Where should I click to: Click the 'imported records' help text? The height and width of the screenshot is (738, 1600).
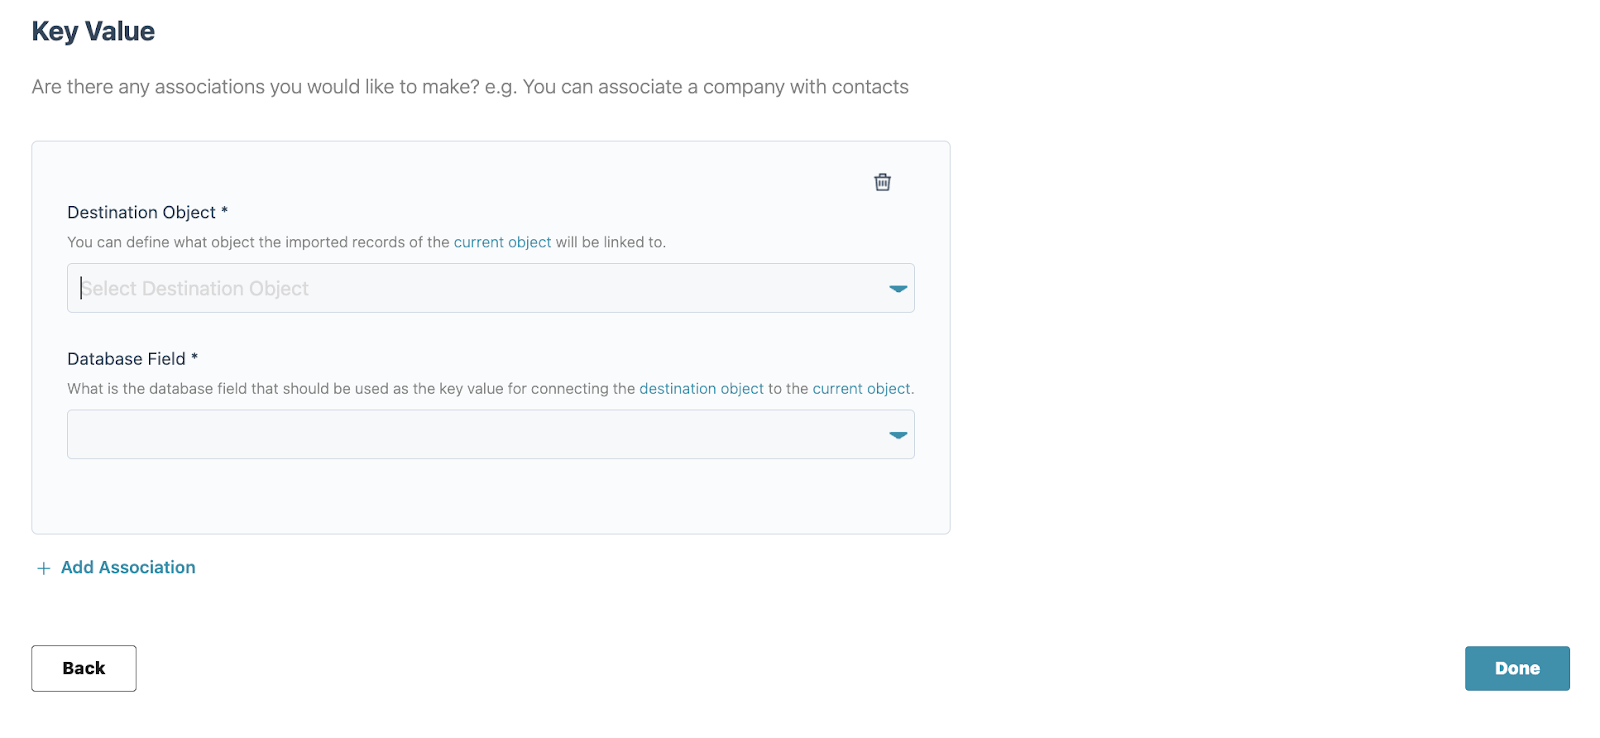260,242
